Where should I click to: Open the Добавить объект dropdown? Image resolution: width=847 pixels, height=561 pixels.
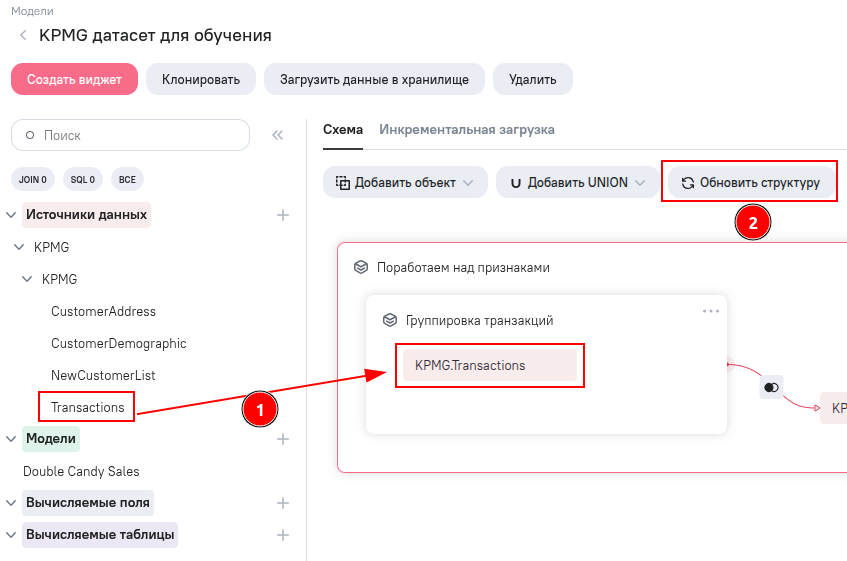405,183
